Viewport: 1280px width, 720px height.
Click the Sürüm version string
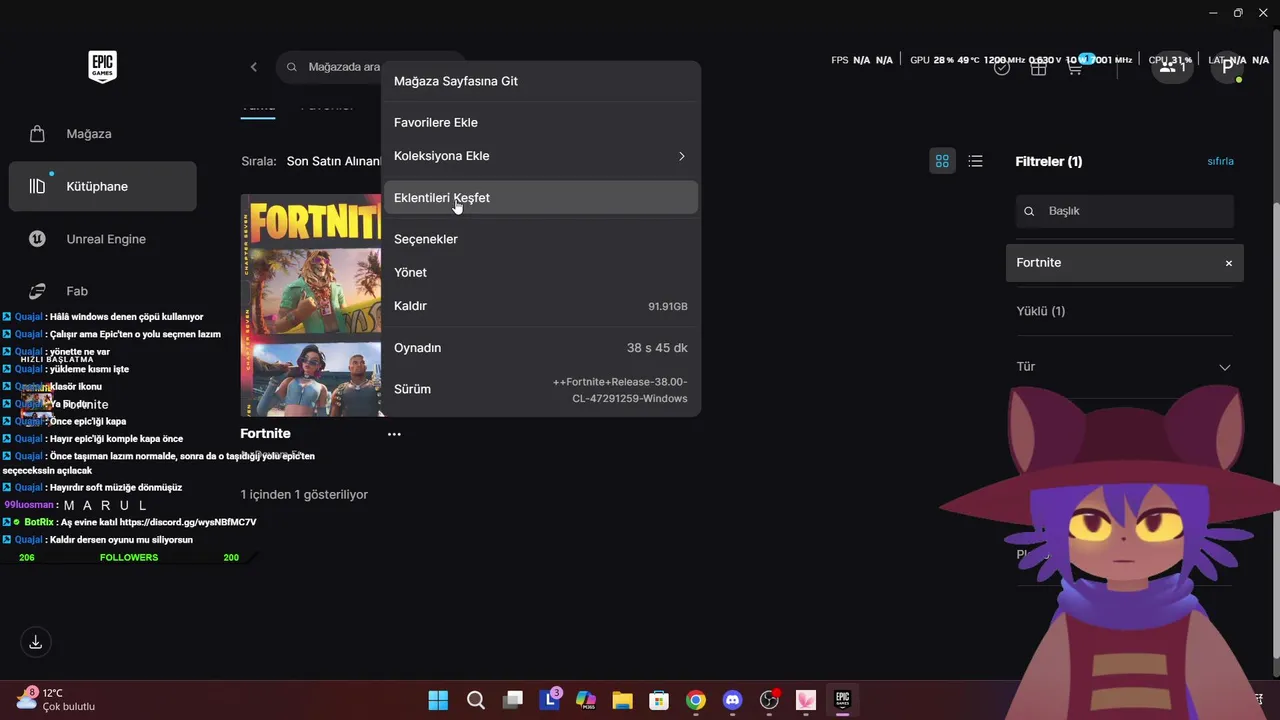pos(620,390)
